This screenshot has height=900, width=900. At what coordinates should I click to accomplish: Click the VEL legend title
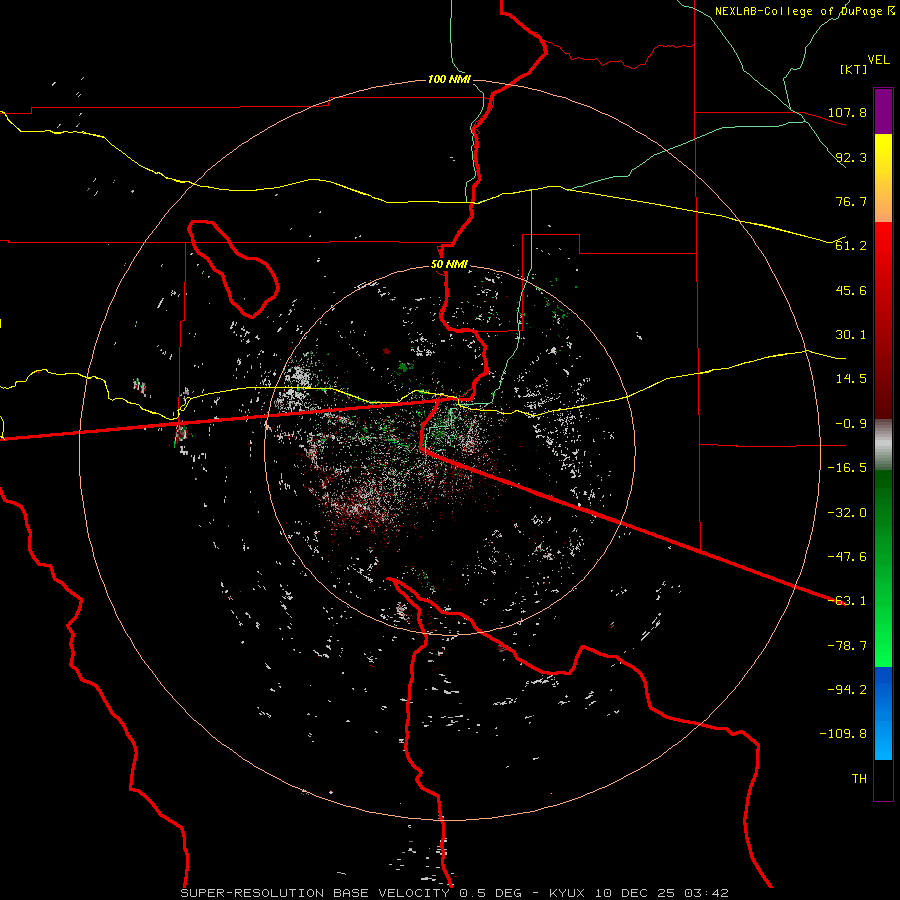coord(878,60)
